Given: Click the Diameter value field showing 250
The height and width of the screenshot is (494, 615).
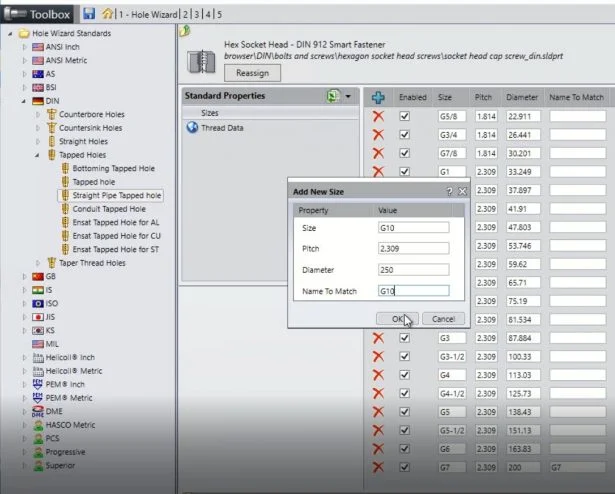Looking at the screenshot, I should [x=414, y=269].
